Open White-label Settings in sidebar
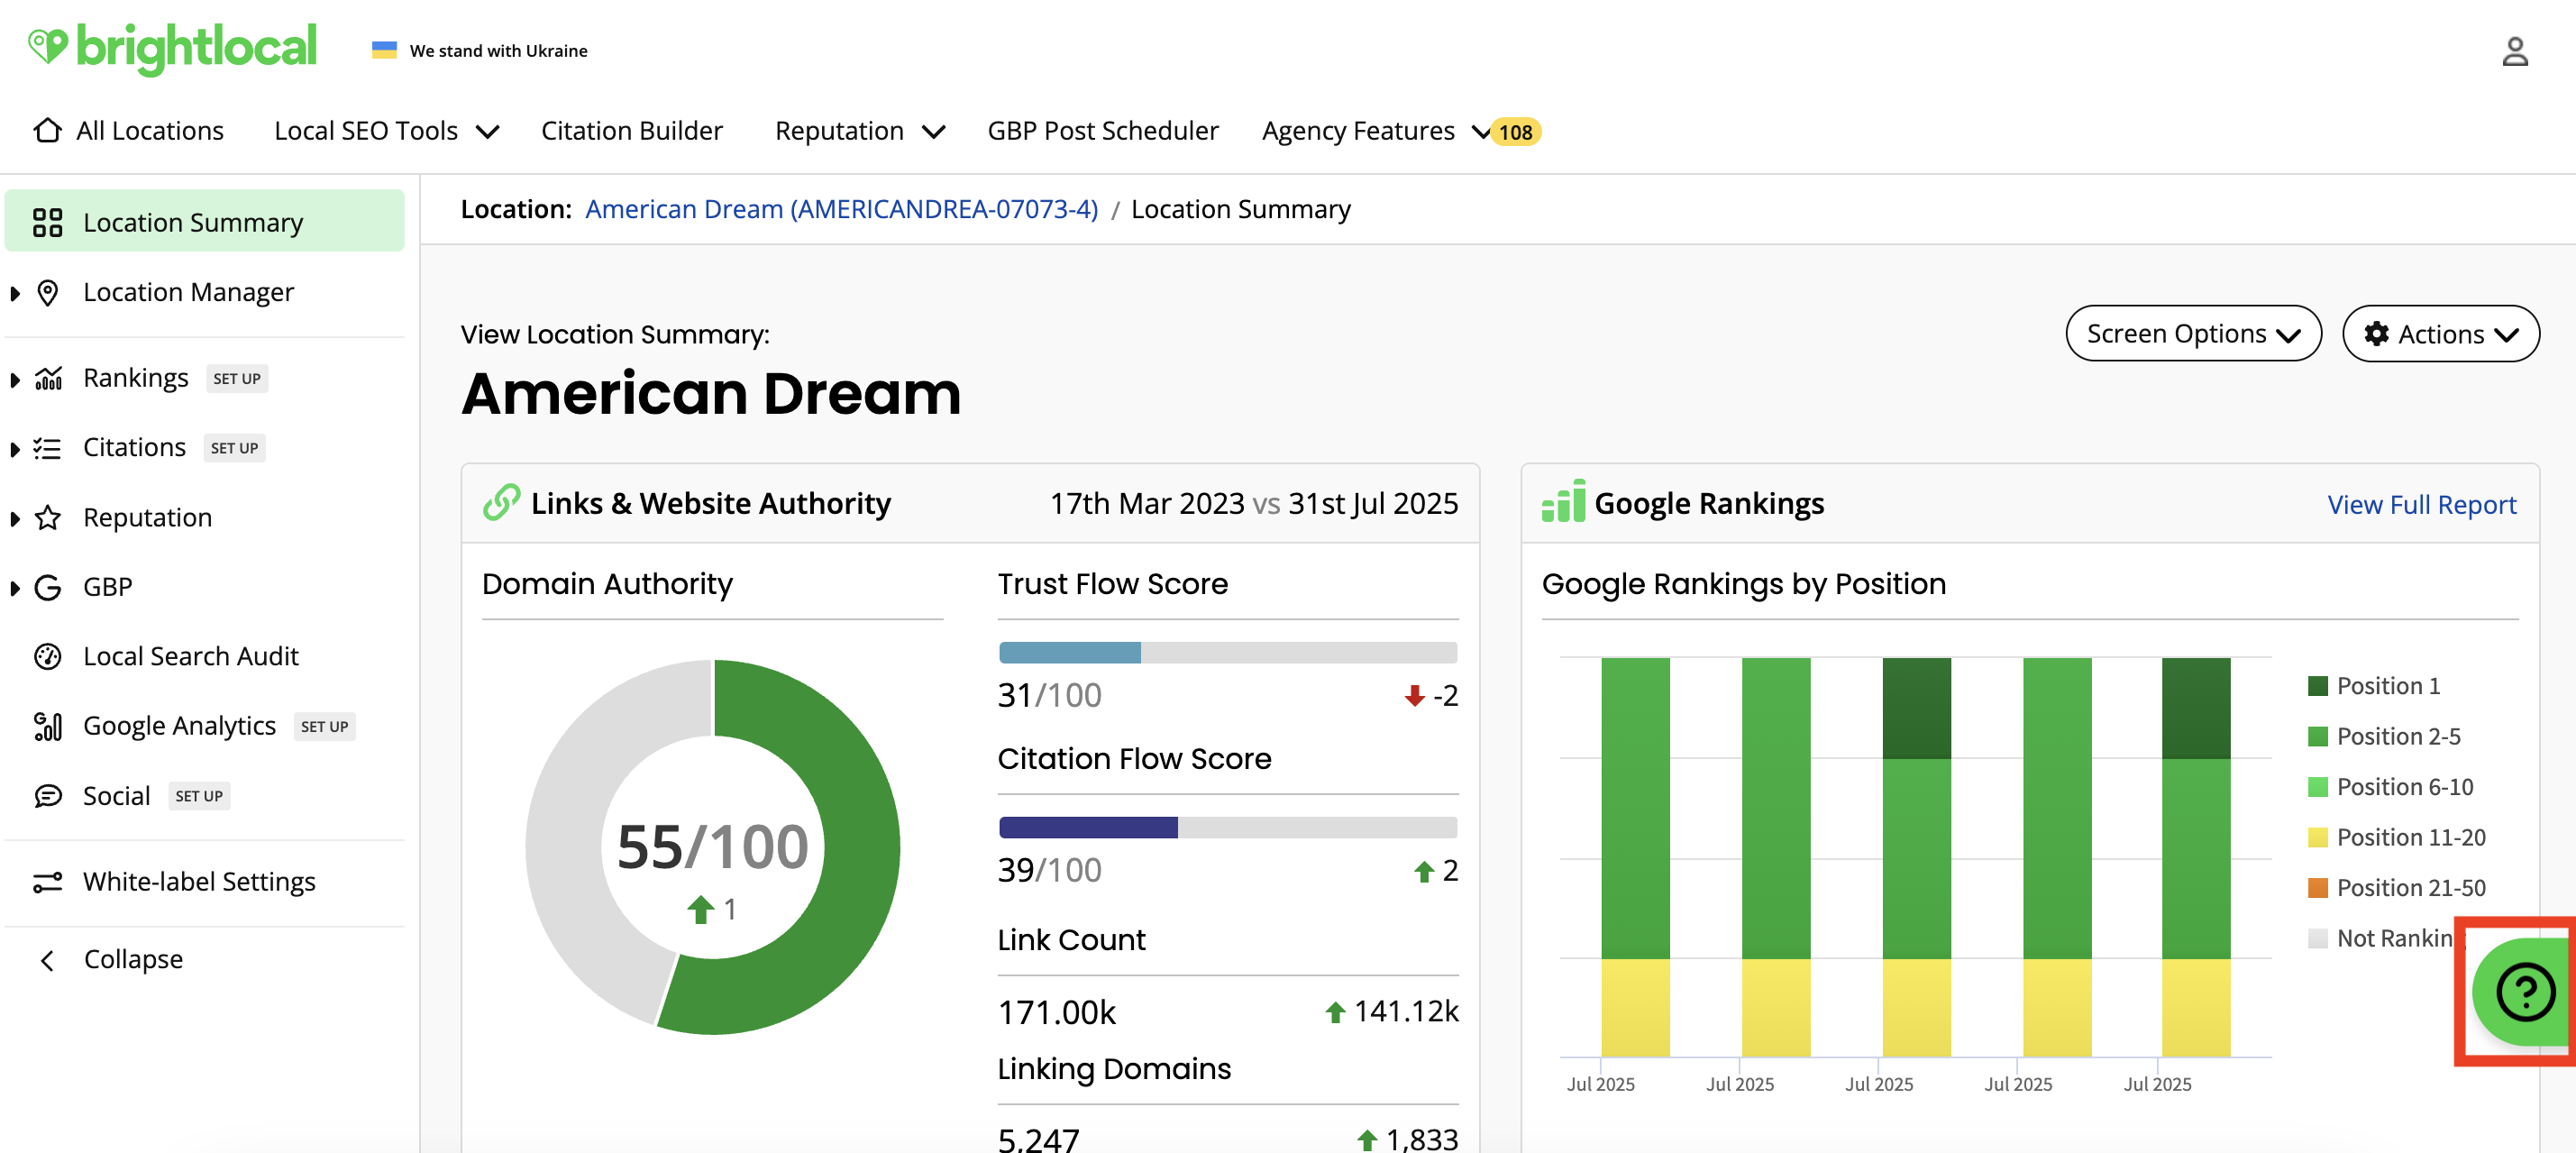2576x1153 pixels. (x=199, y=881)
